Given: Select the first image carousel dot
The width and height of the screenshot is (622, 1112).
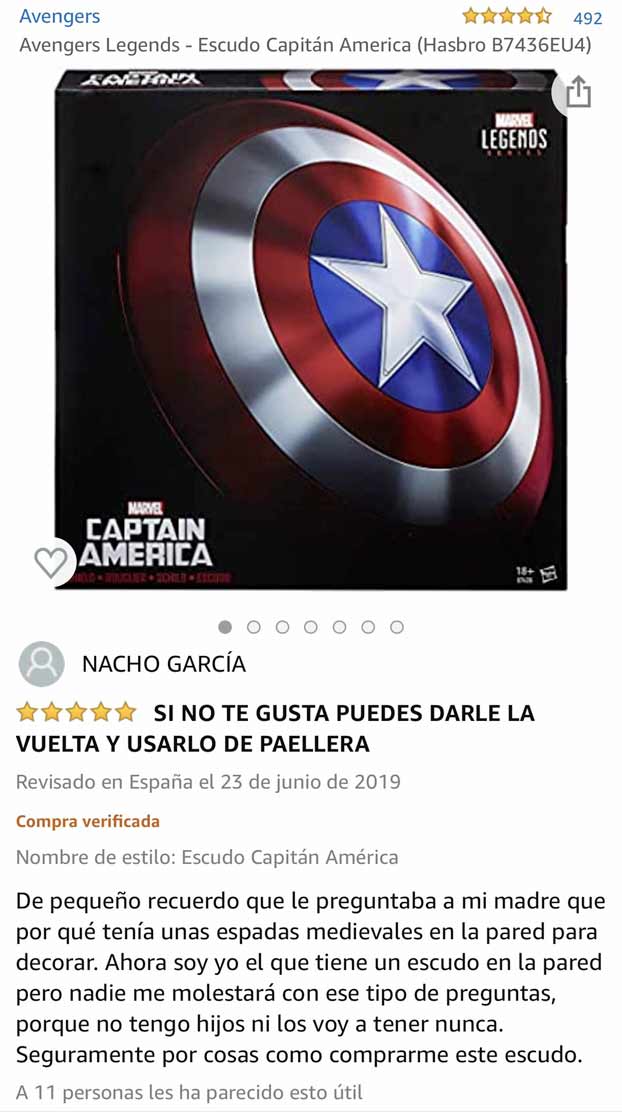Looking at the screenshot, I should coord(226,627).
